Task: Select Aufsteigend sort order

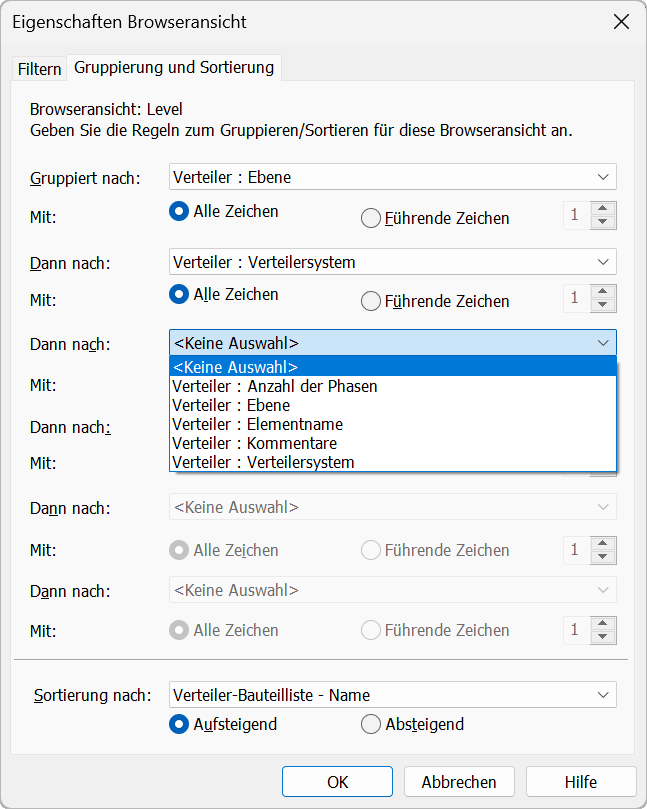Action: [x=180, y=724]
